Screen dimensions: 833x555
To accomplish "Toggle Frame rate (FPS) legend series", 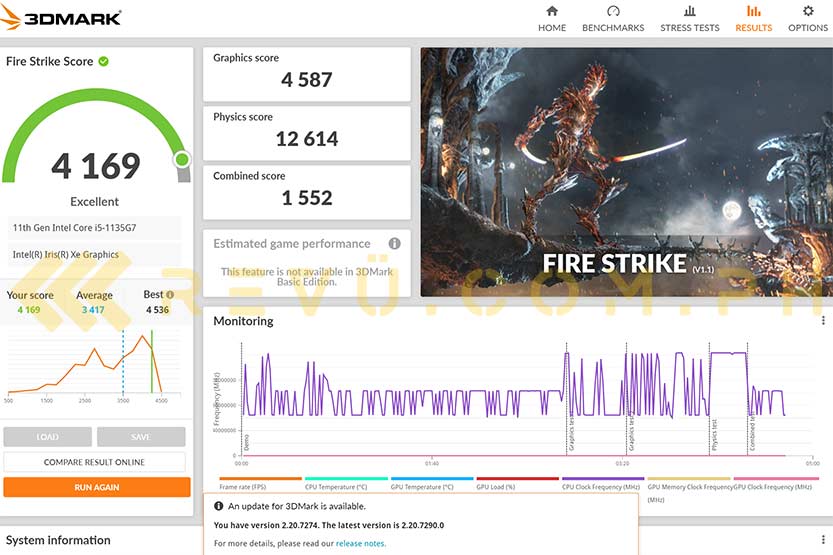I will [x=260, y=483].
